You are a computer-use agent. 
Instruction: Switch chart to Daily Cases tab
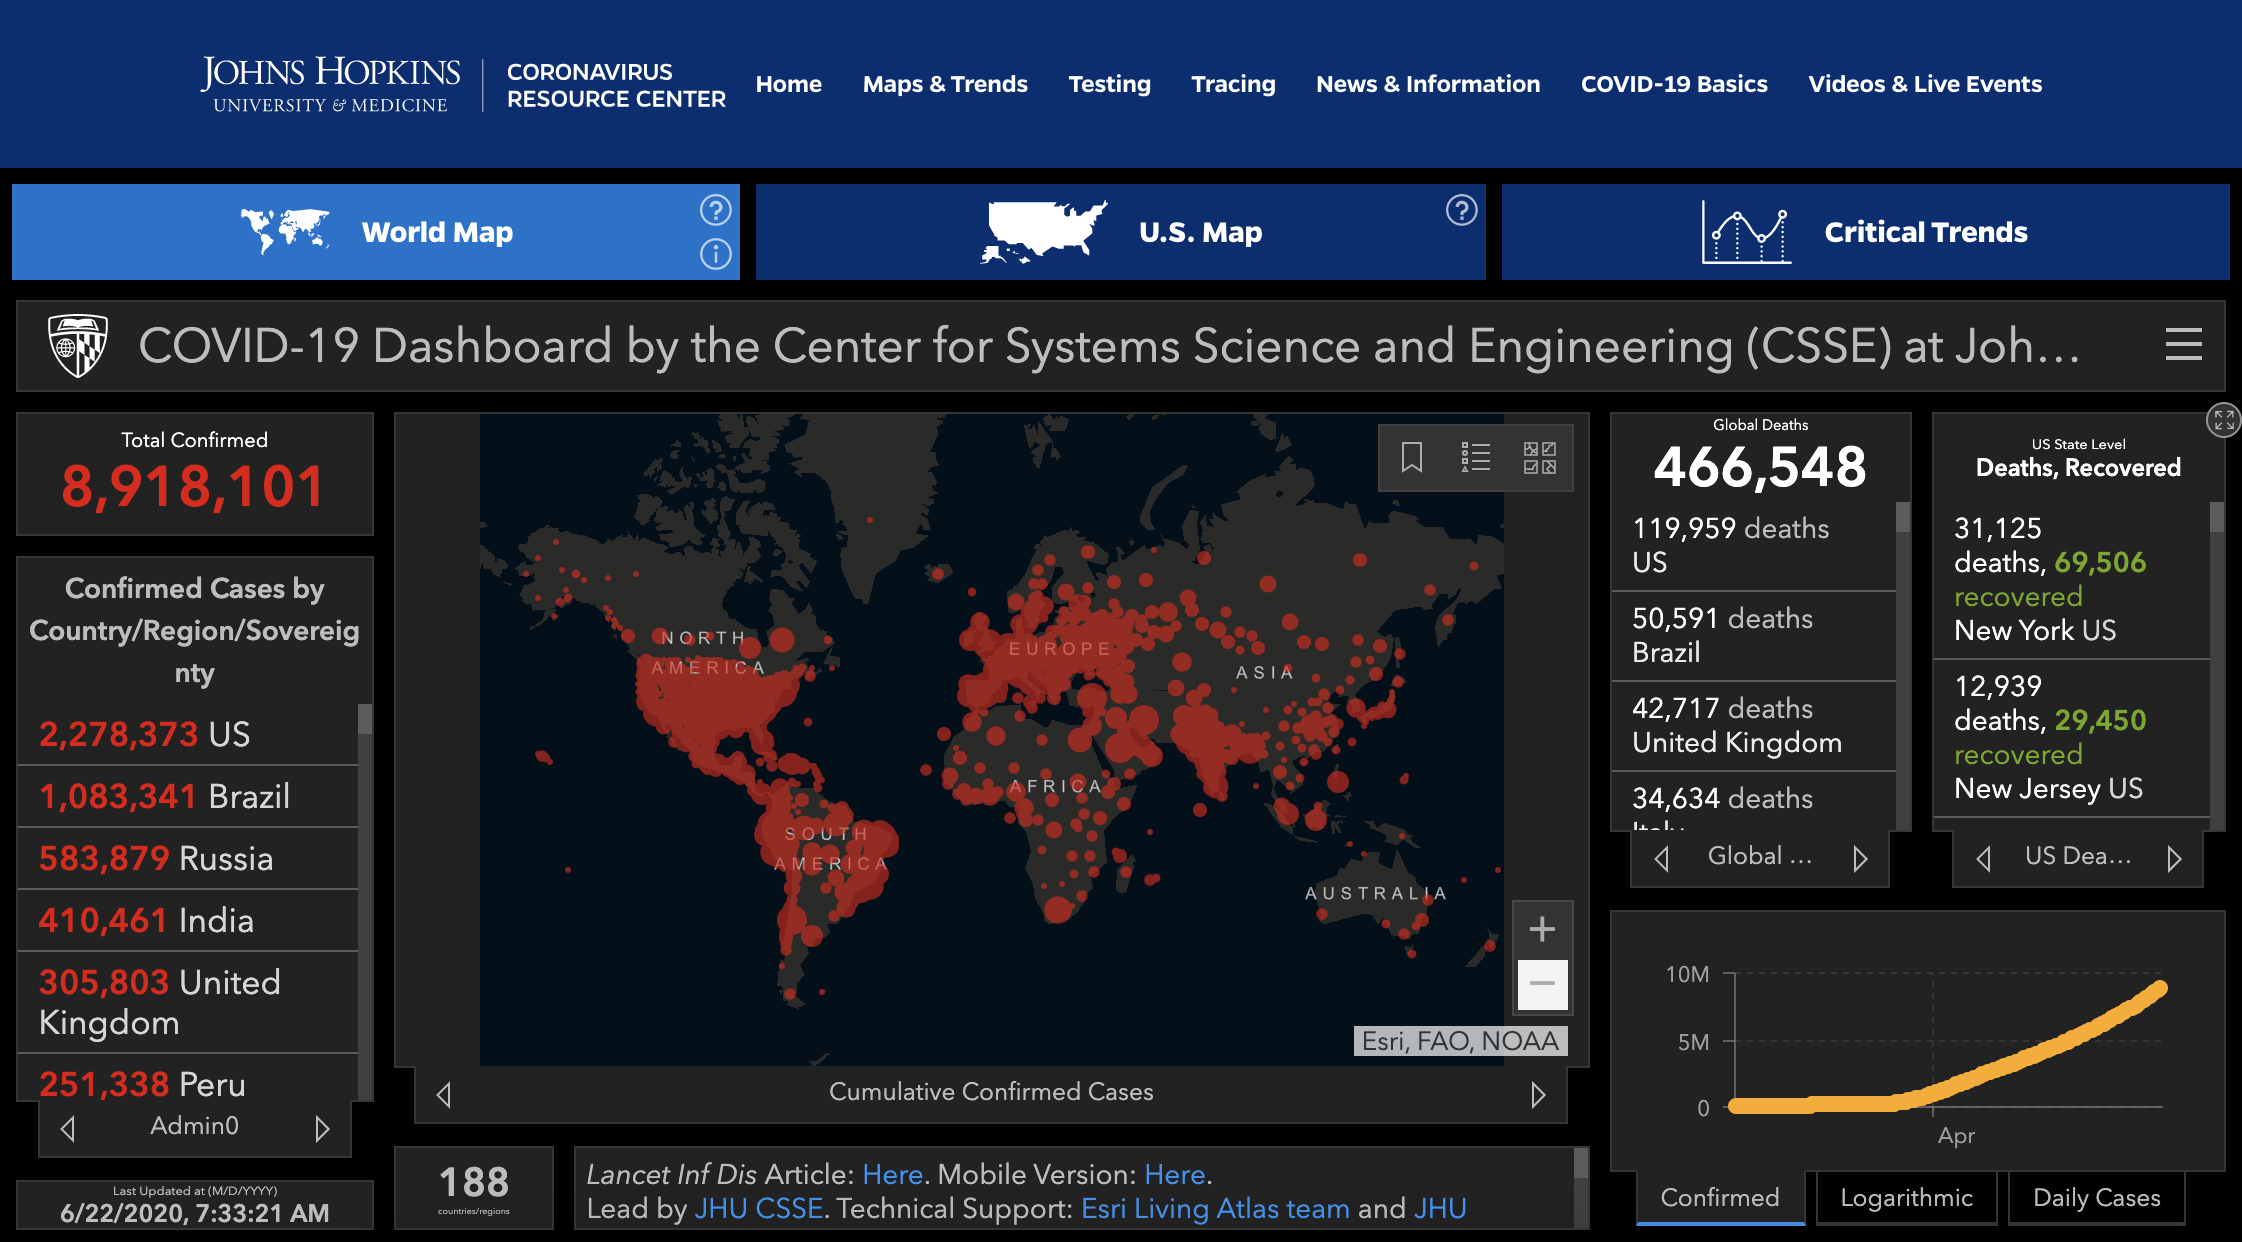point(2097,1198)
